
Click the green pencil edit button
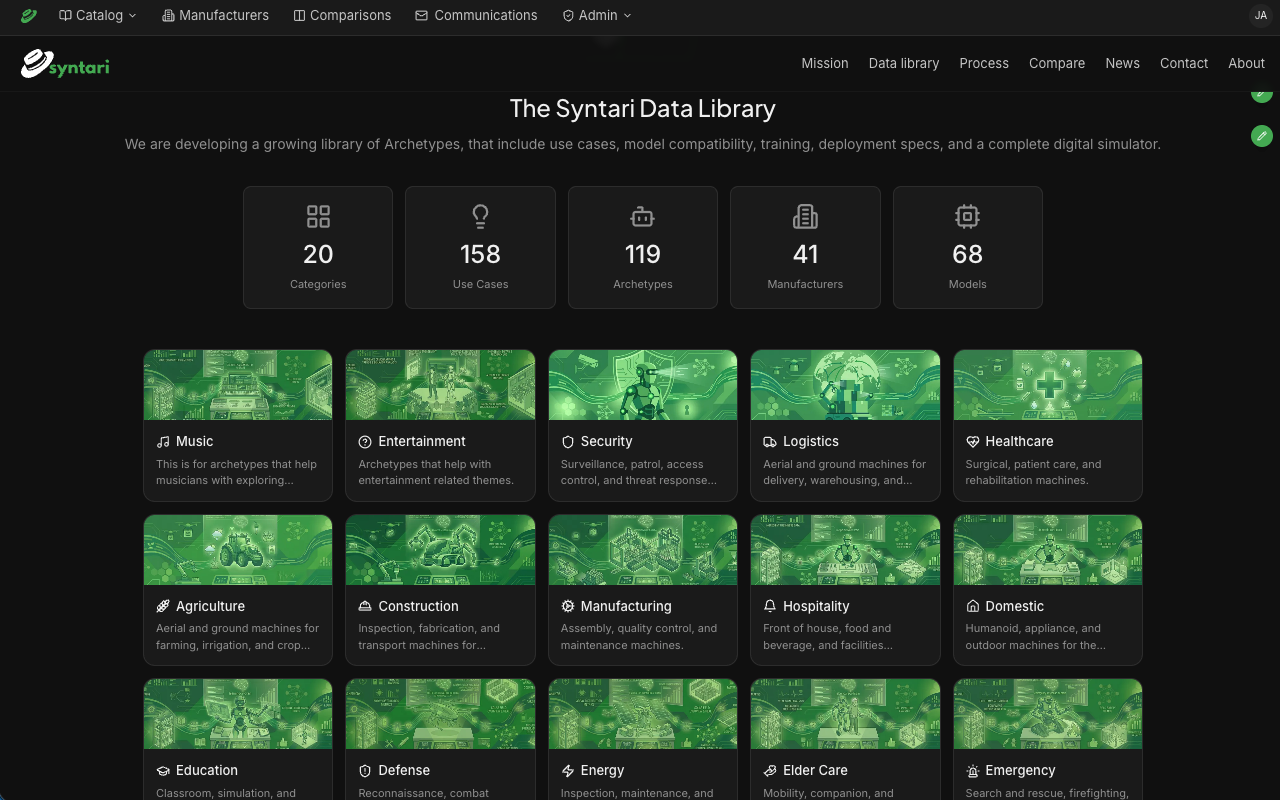pos(1262,135)
